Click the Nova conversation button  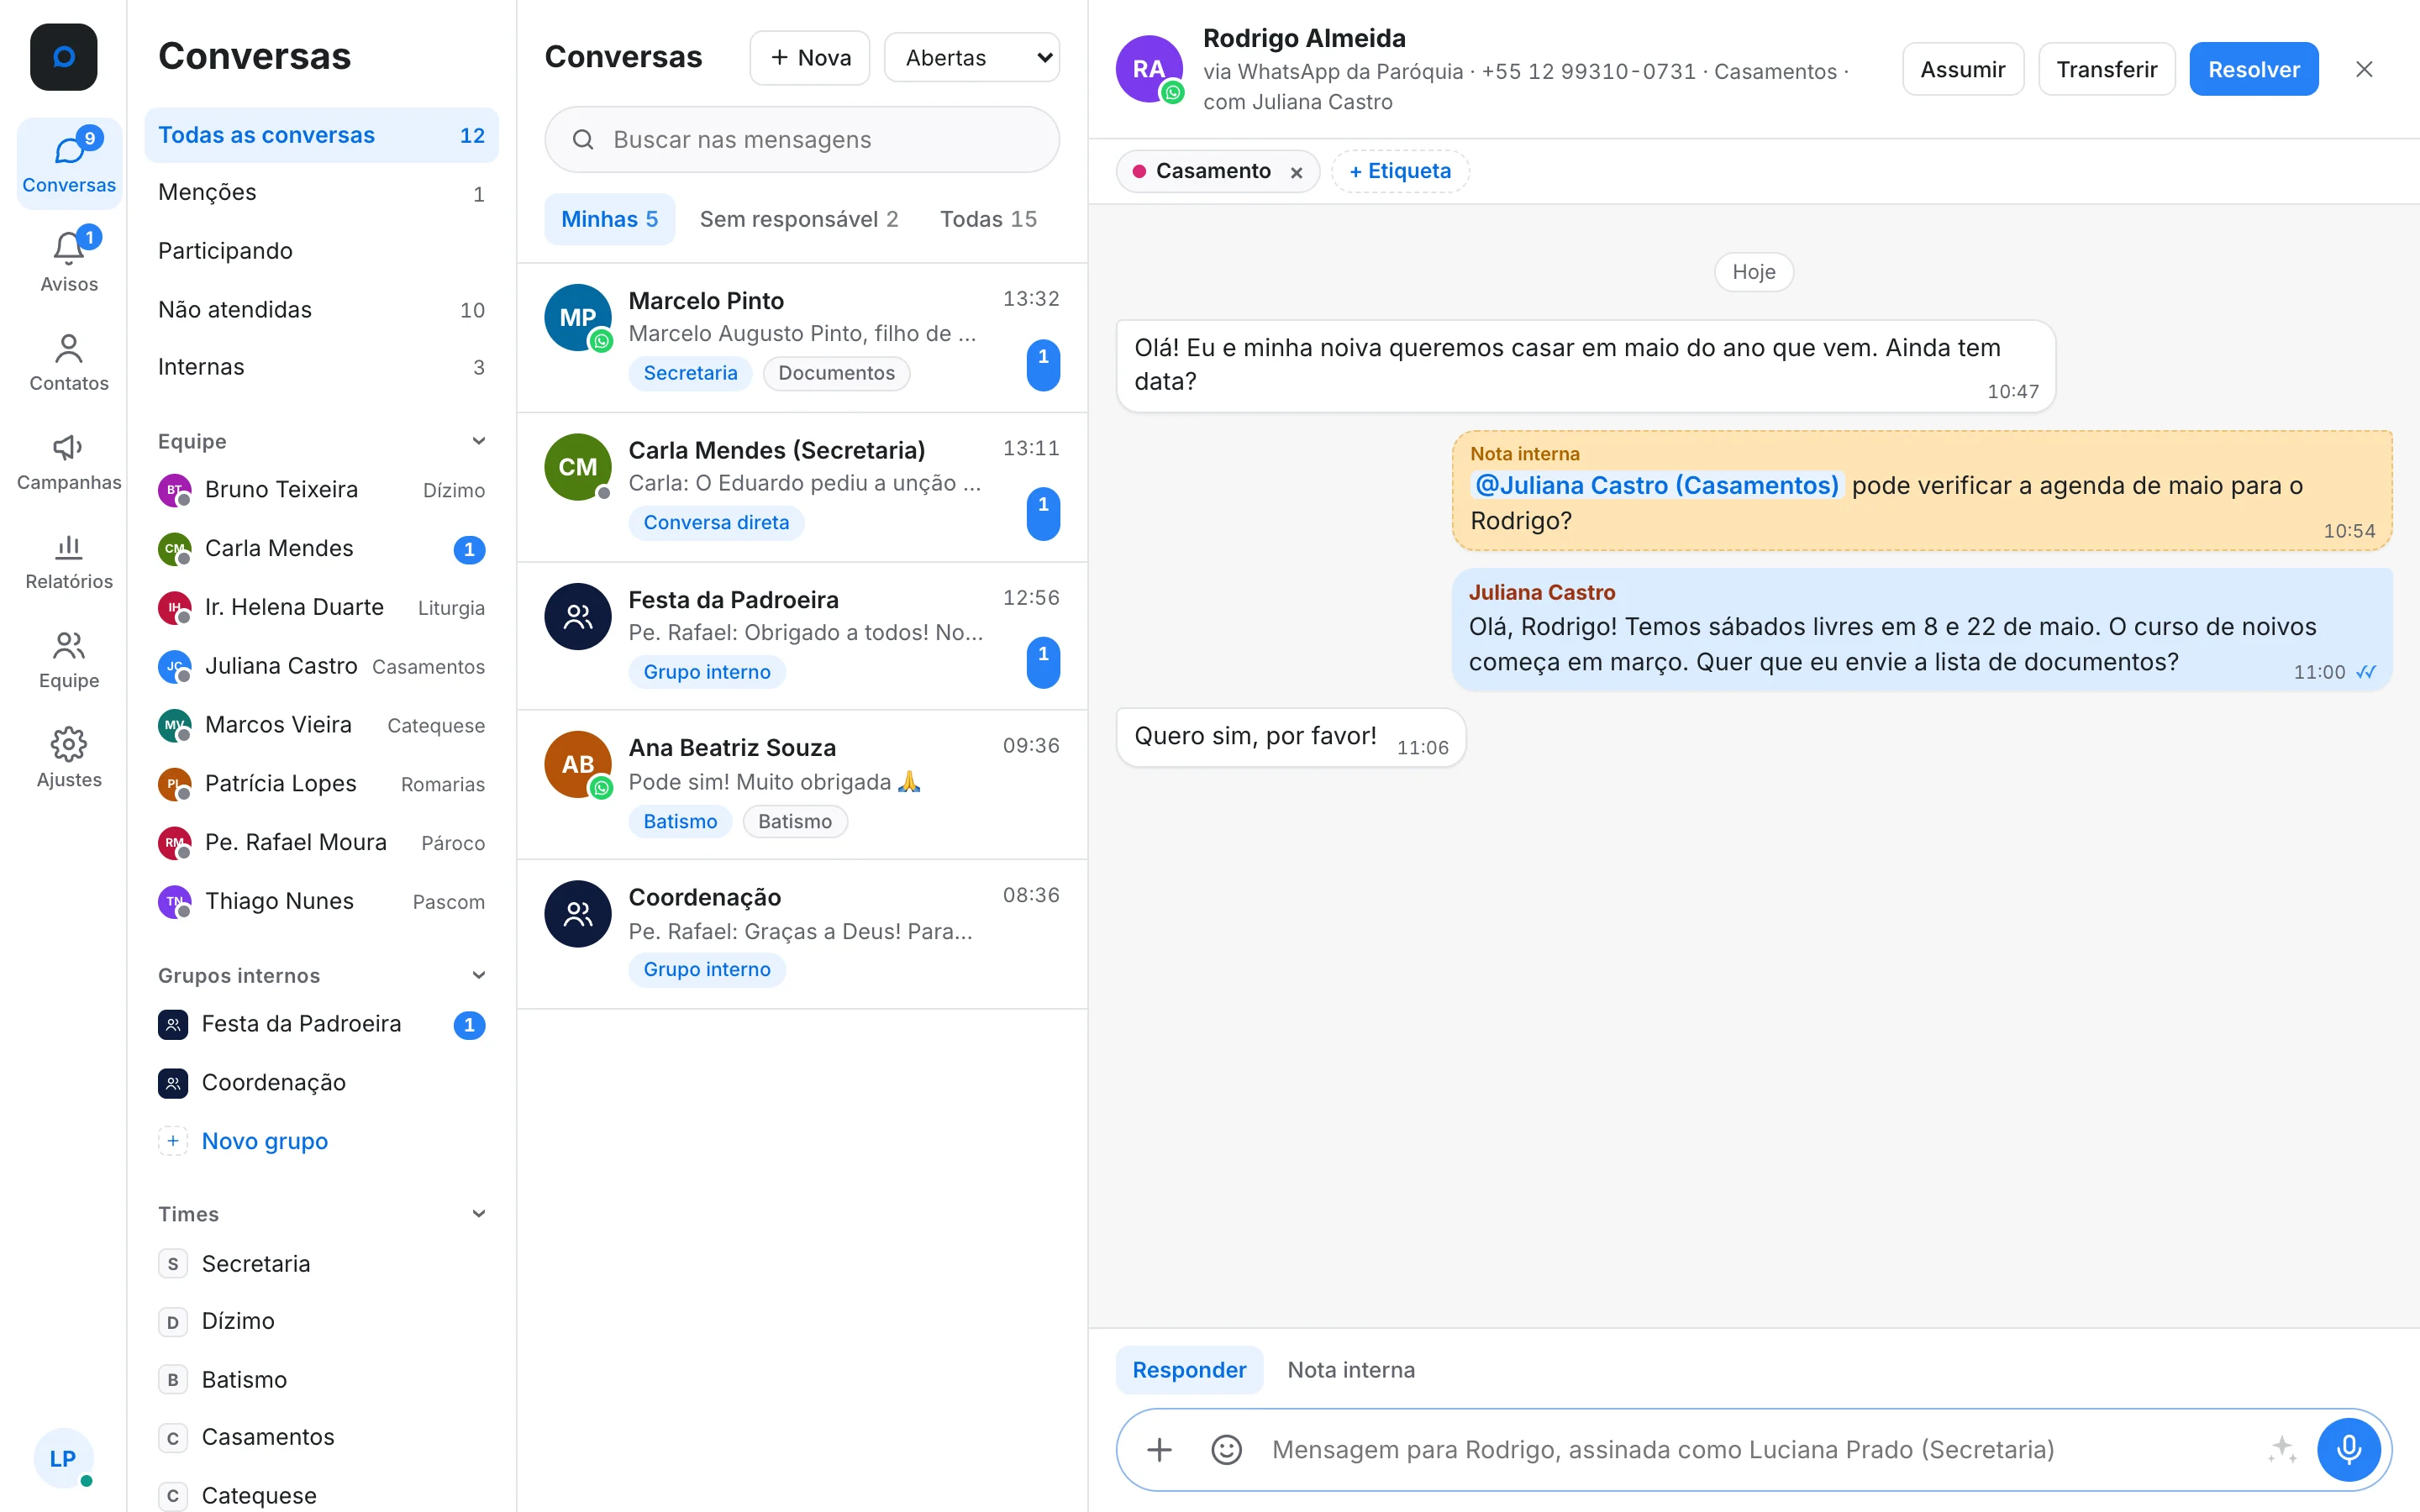(x=809, y=57)
